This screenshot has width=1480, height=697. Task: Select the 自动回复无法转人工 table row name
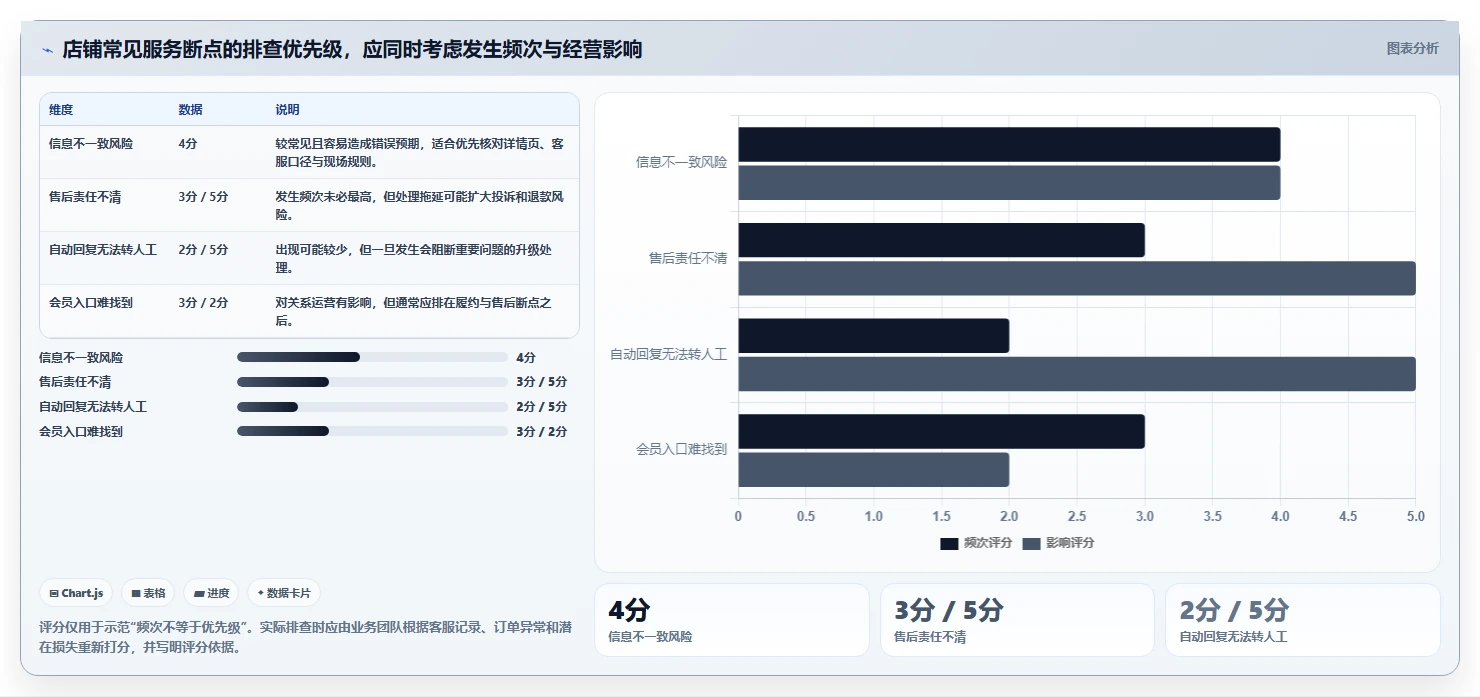coord(103,250)
